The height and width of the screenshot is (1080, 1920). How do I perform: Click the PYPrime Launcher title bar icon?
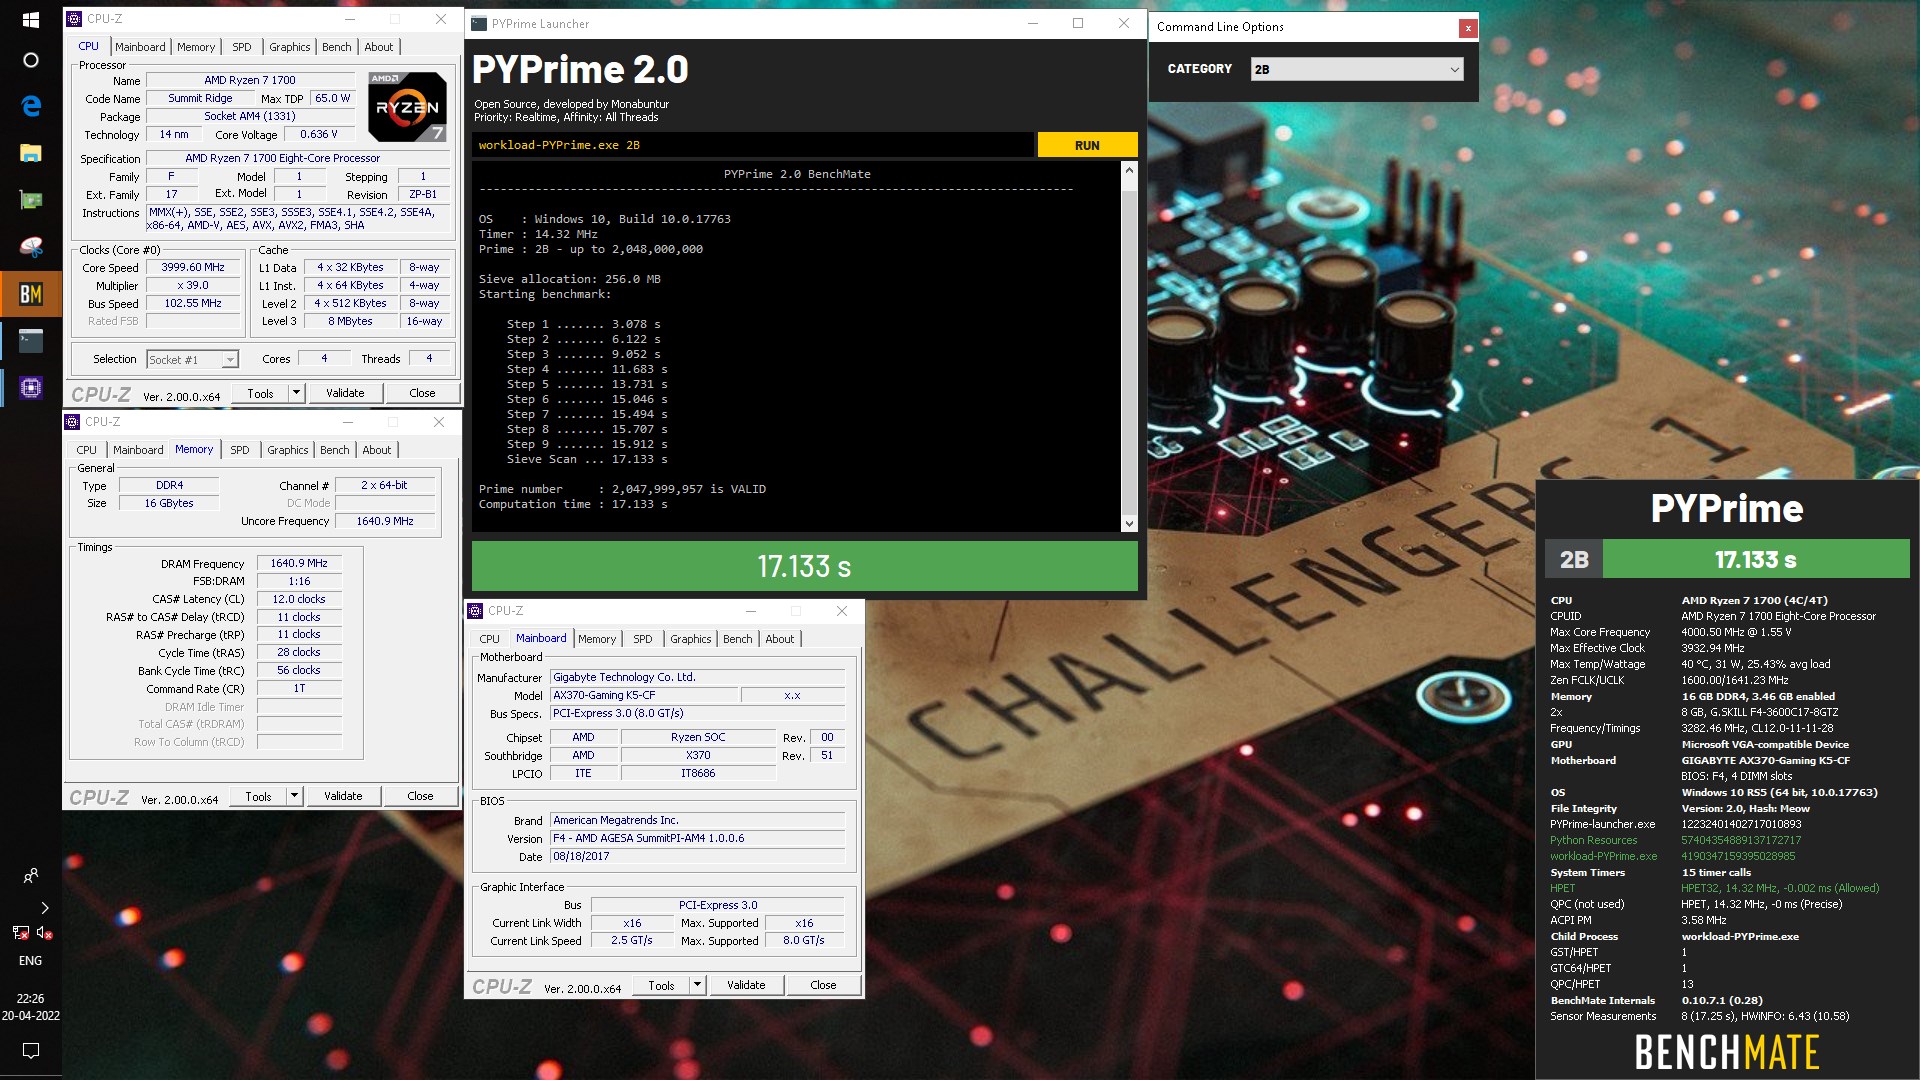coord(479,24)
